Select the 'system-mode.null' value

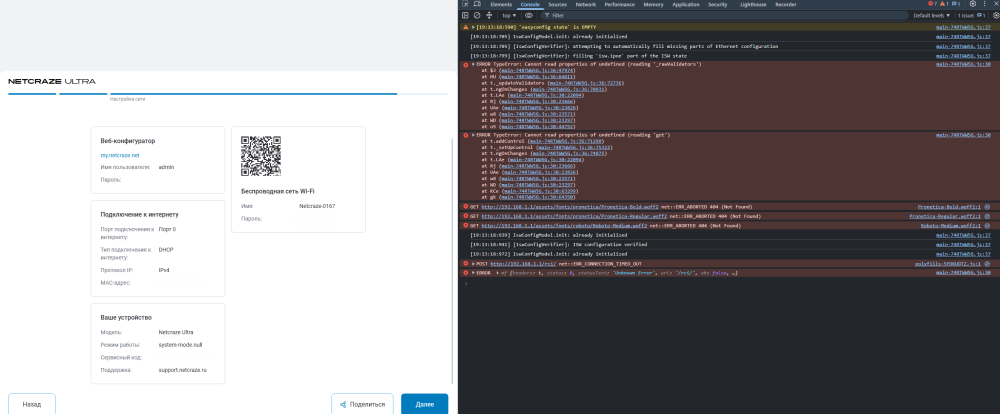(180, 345)
